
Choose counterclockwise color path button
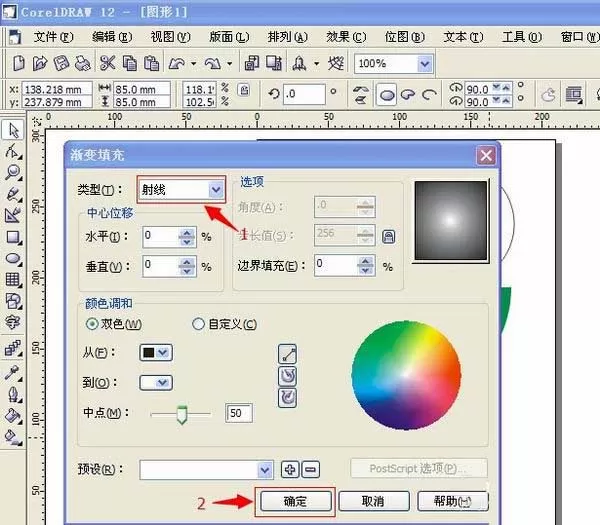point(287,376)
